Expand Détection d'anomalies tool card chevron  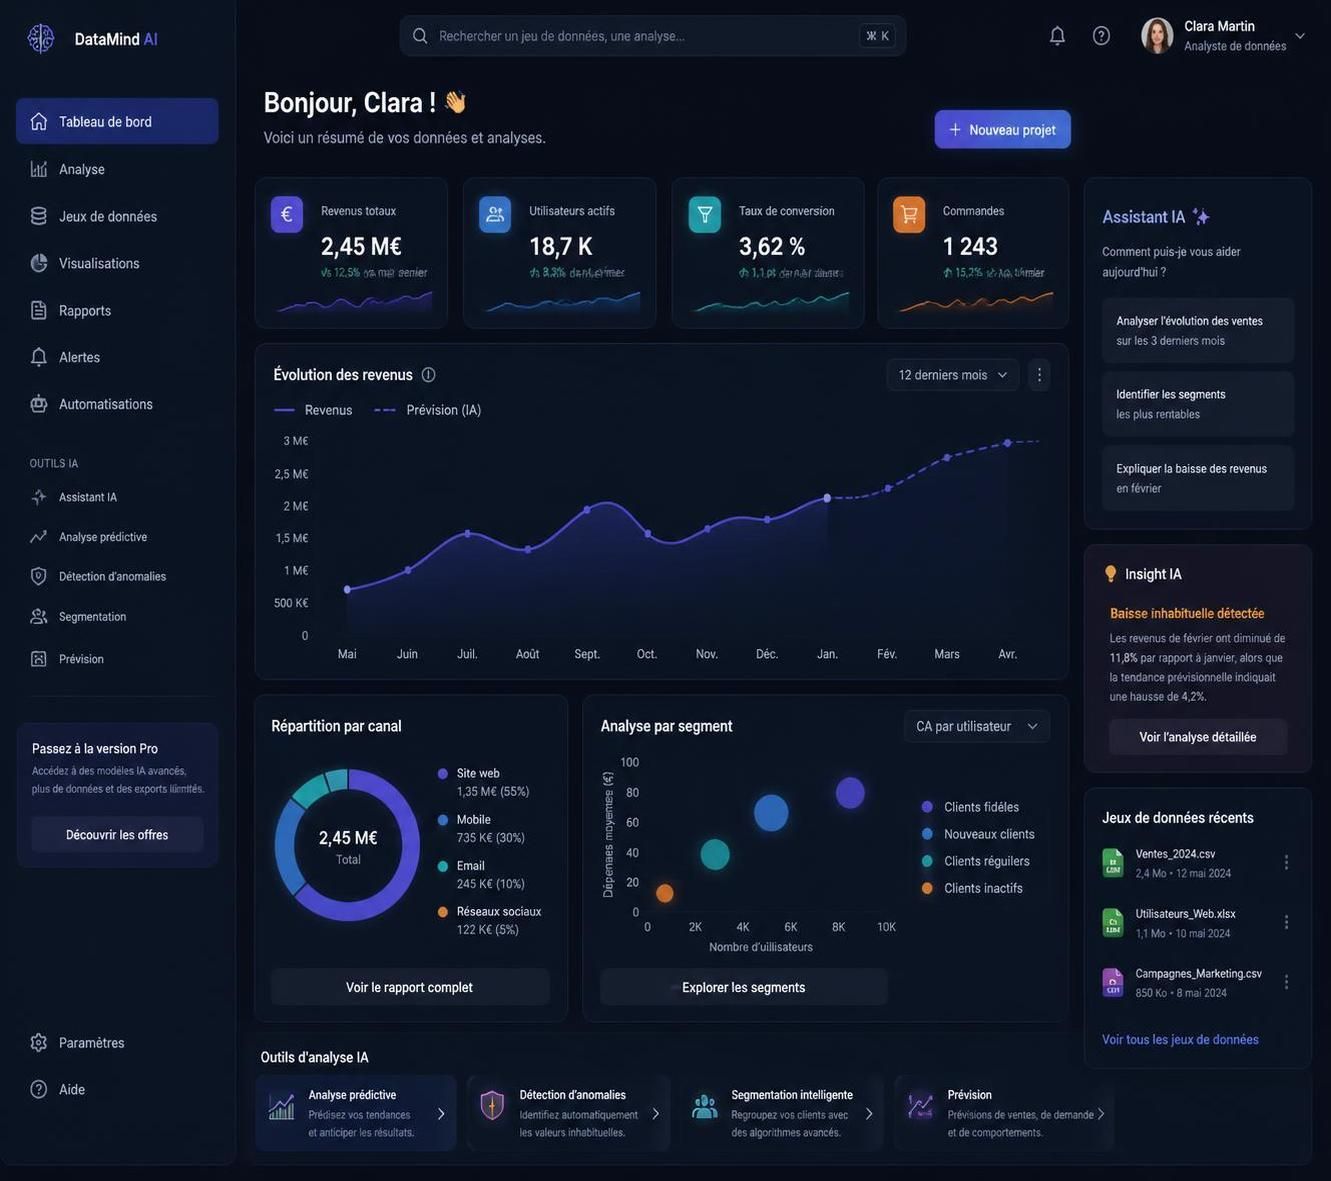click(x=656, y=1114)
